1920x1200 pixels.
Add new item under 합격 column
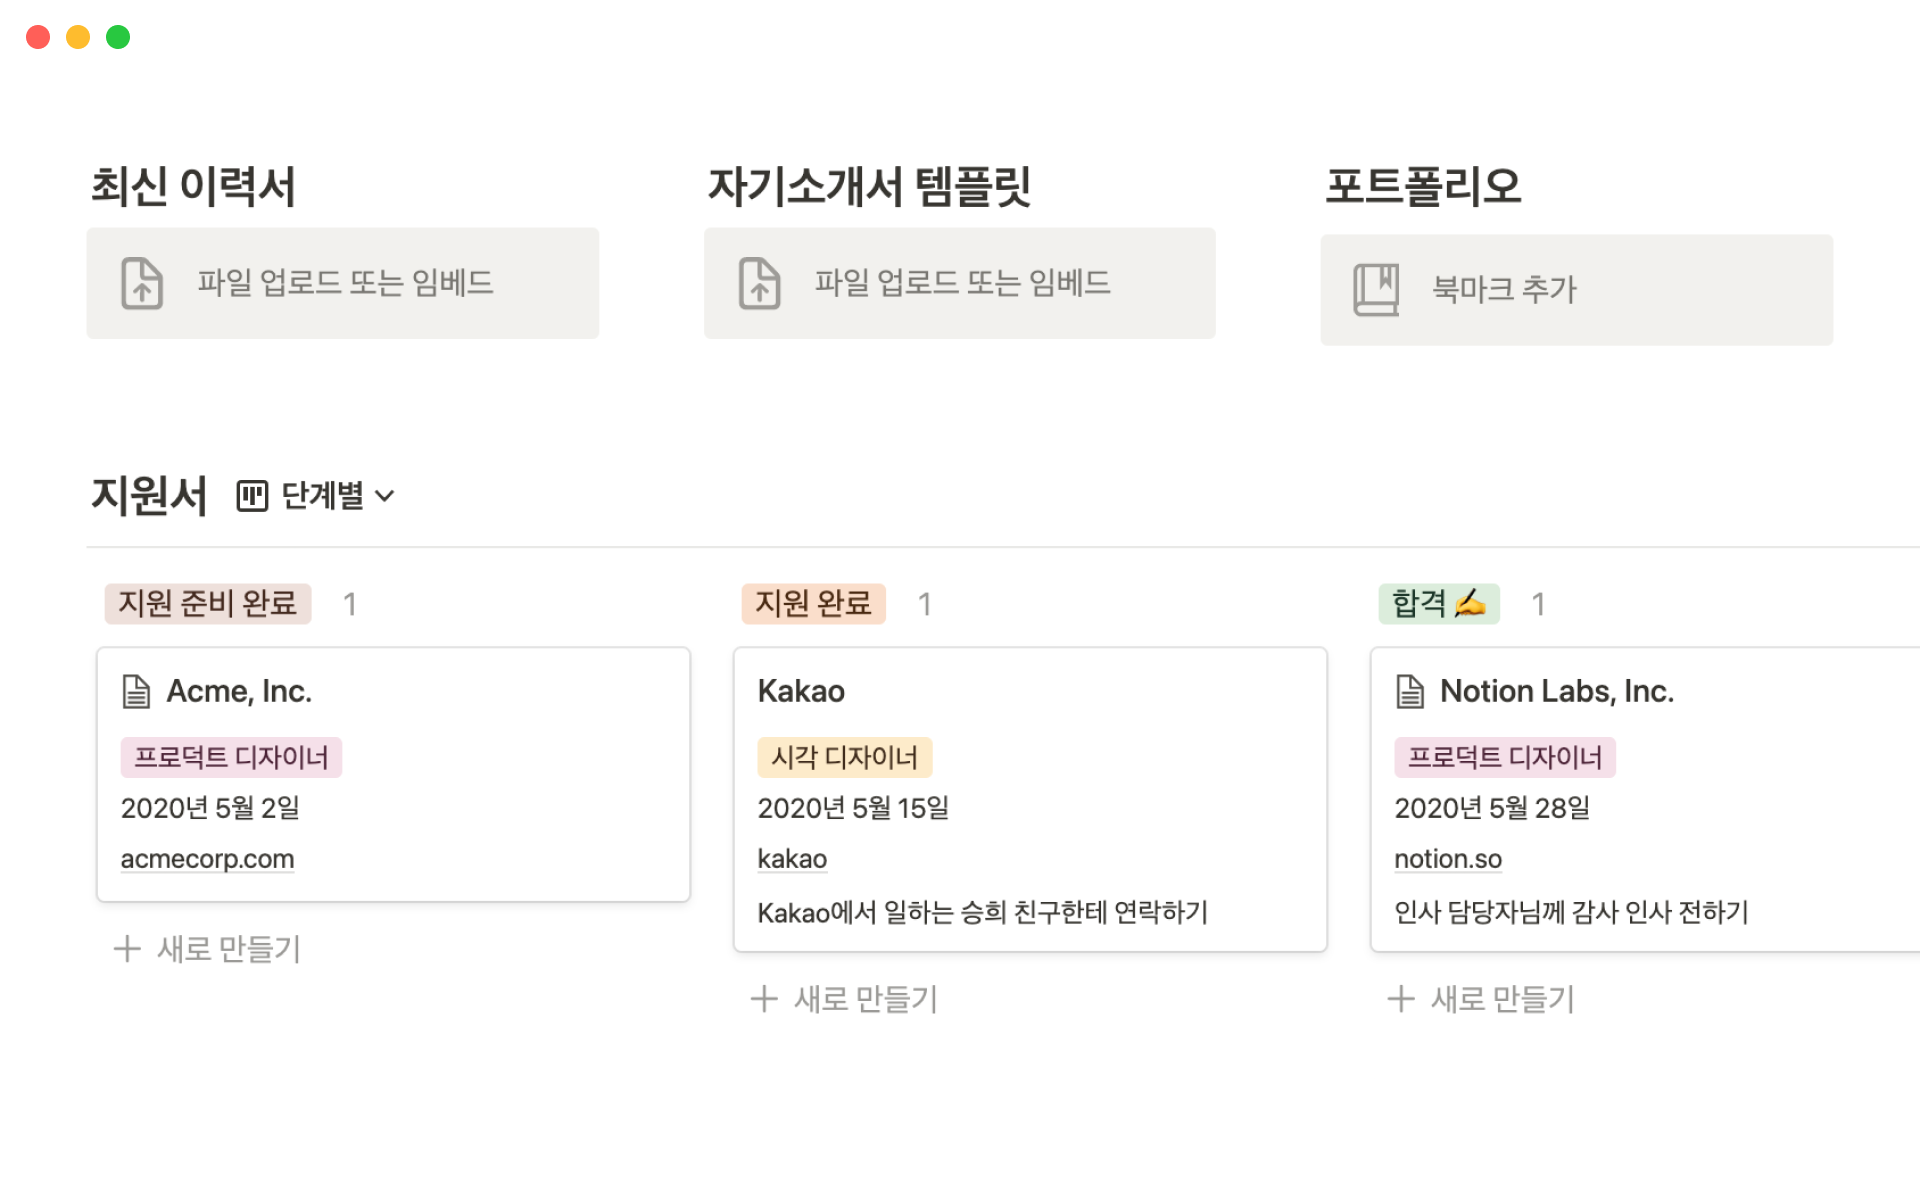1482,999
